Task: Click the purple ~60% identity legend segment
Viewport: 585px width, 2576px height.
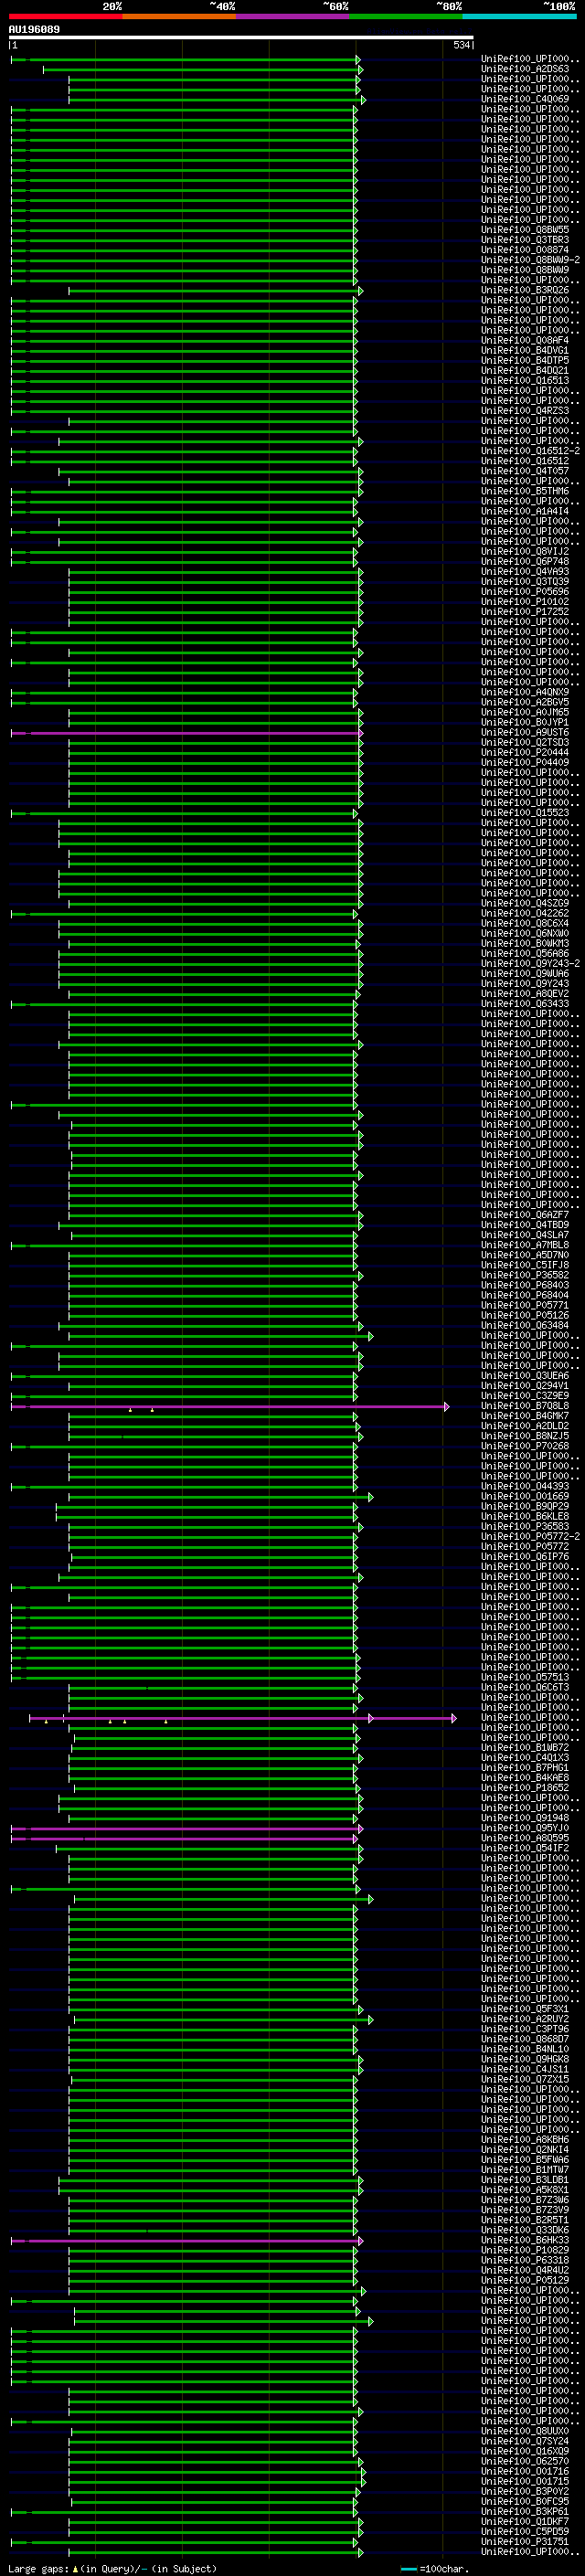Action: [x=293, y=16]
